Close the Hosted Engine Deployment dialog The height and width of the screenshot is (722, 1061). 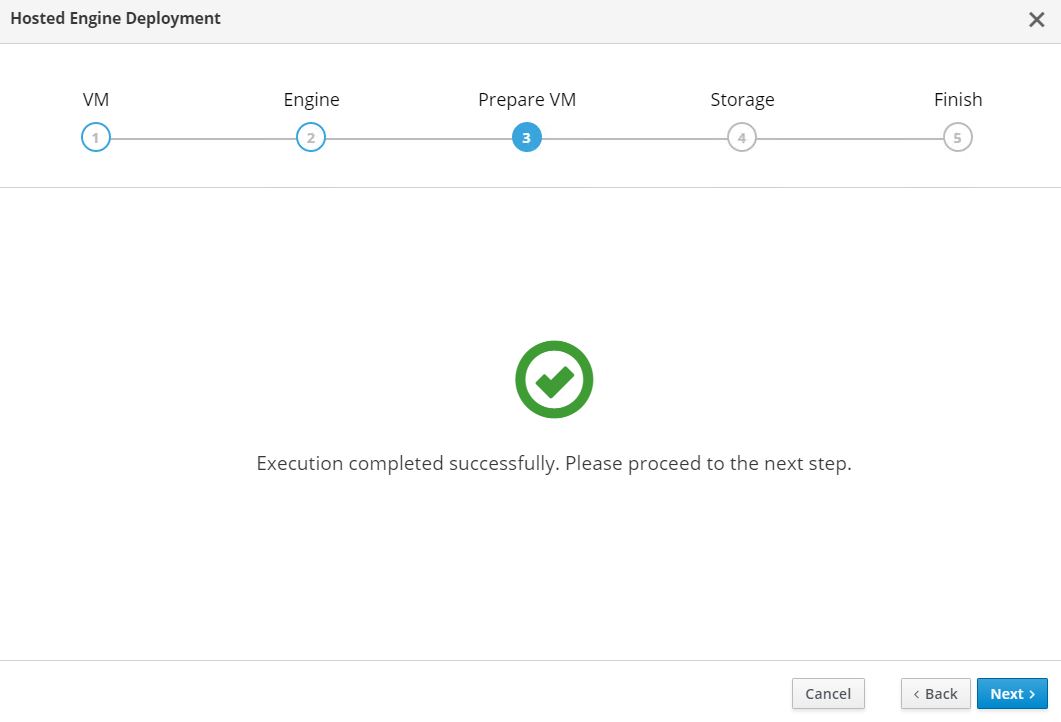(1036, 20)
